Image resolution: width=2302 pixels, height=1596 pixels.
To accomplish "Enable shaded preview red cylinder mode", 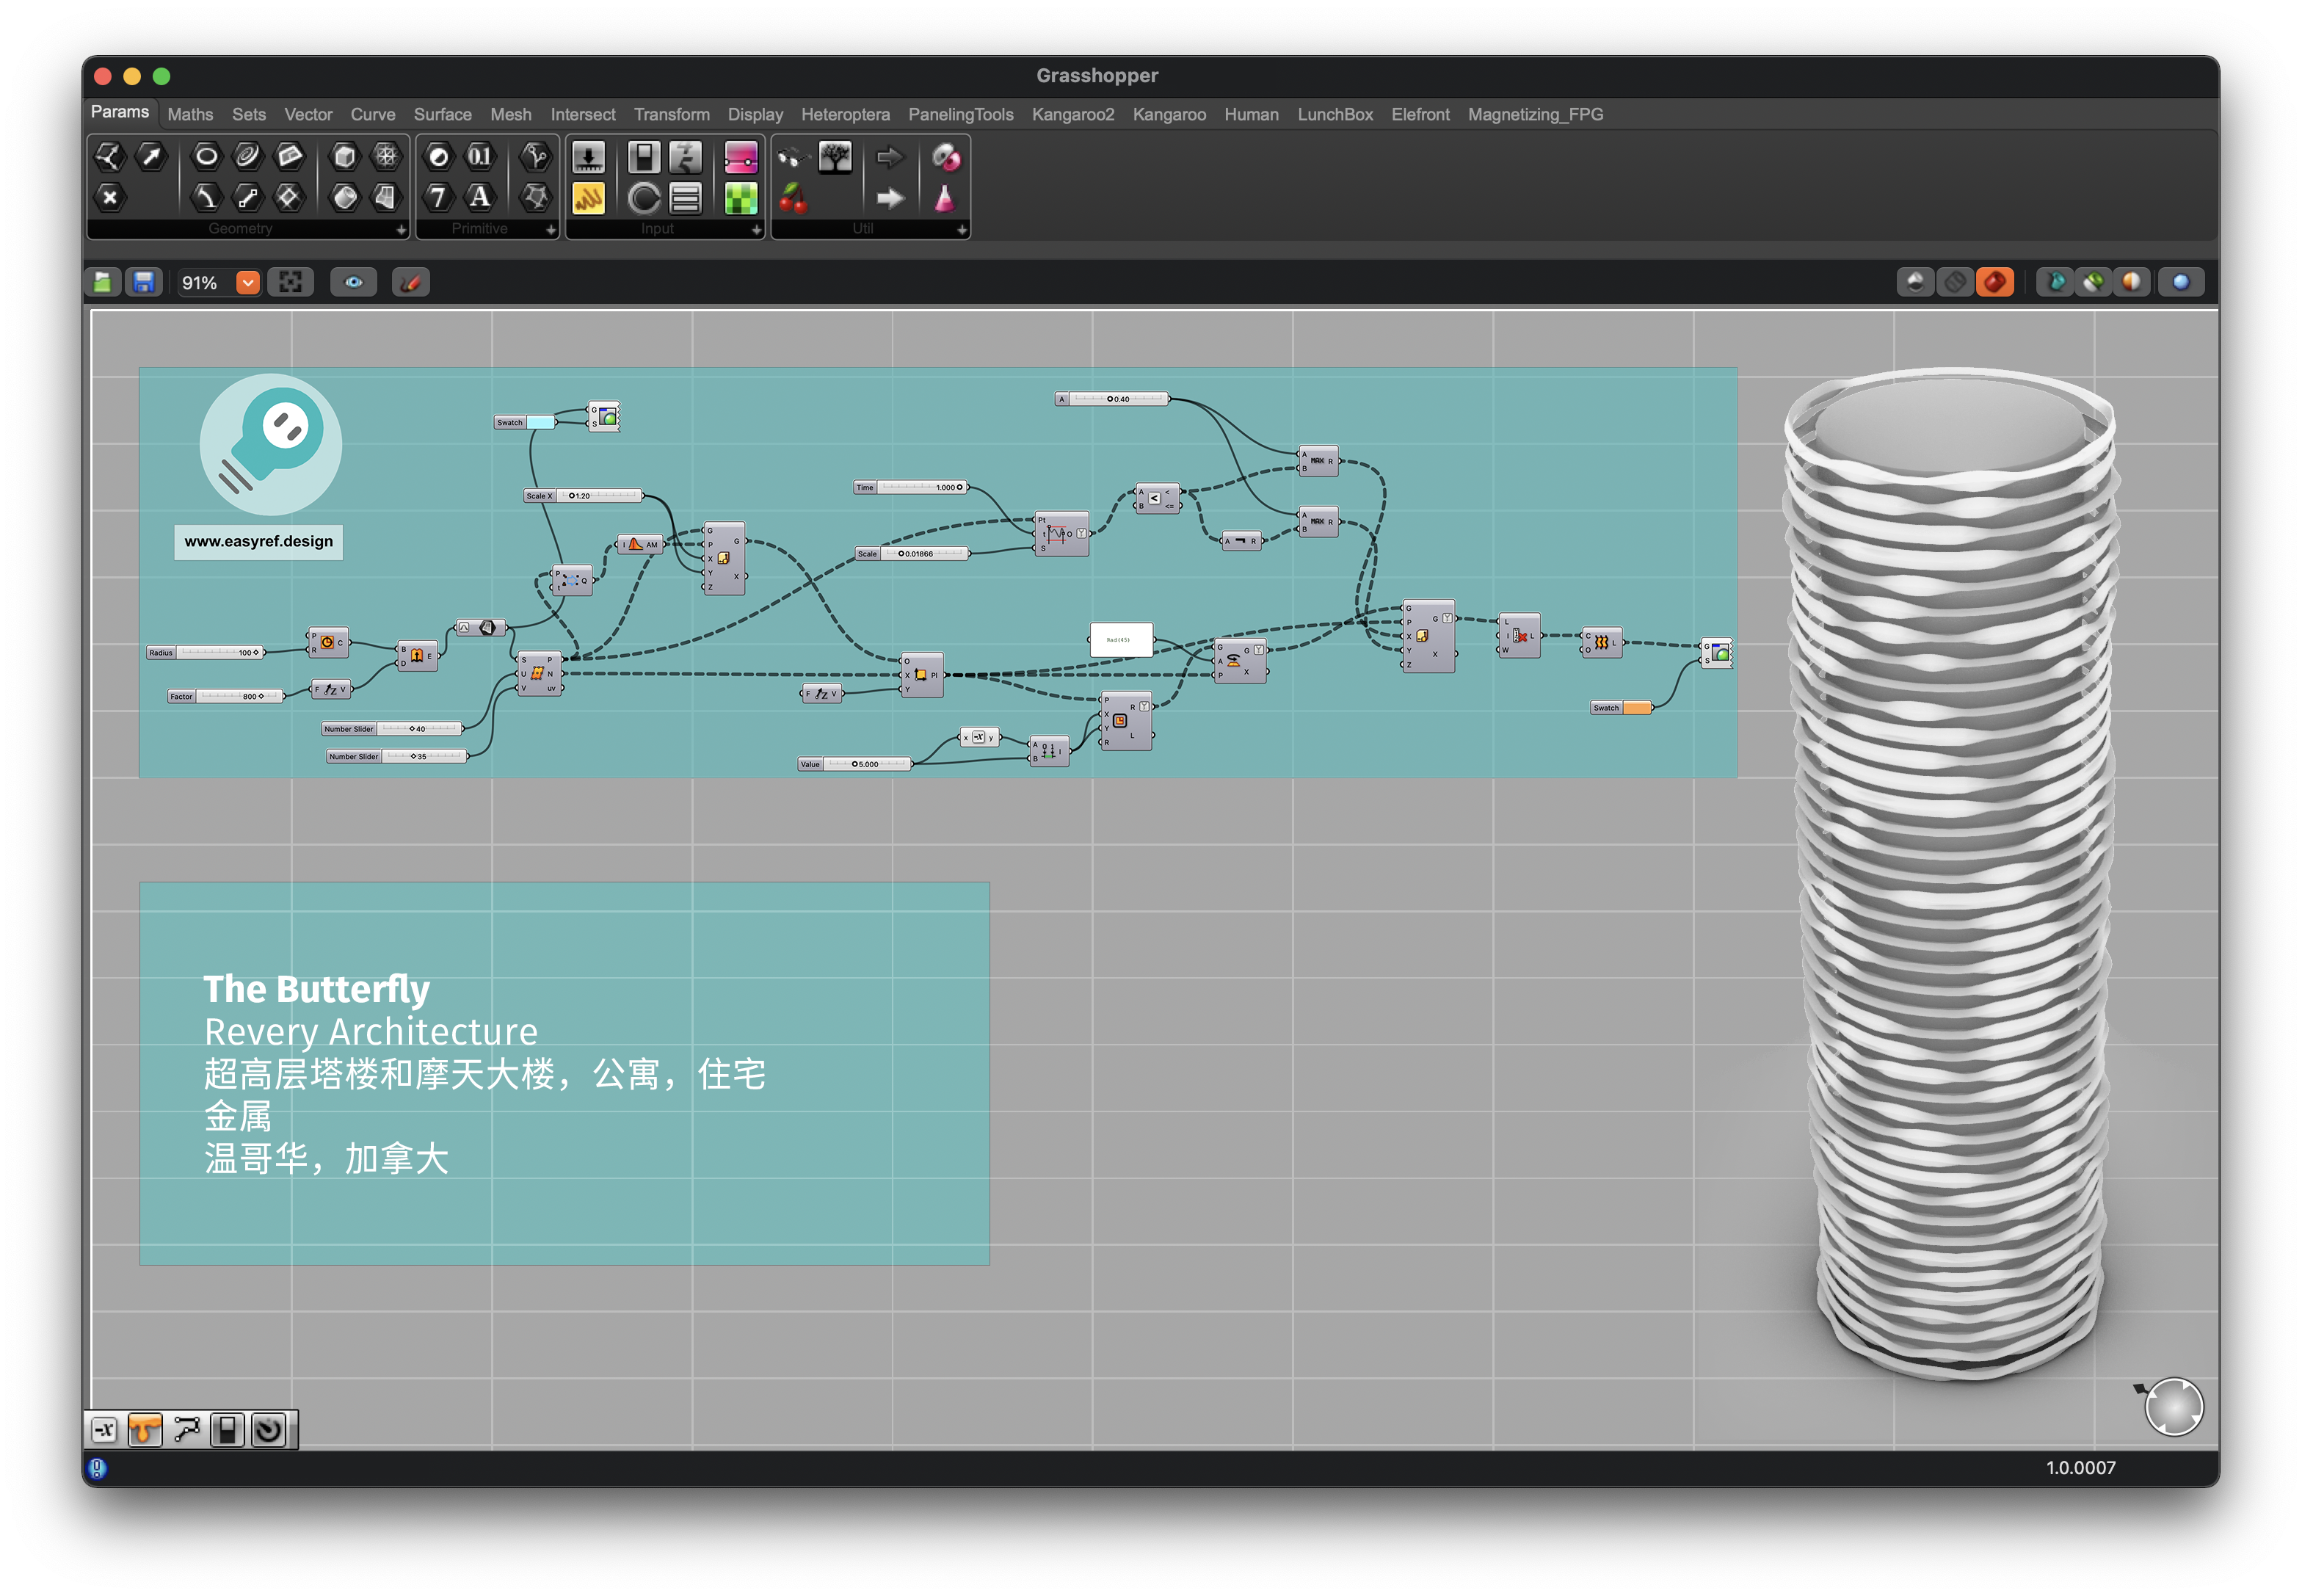I will pos(1994,283).
